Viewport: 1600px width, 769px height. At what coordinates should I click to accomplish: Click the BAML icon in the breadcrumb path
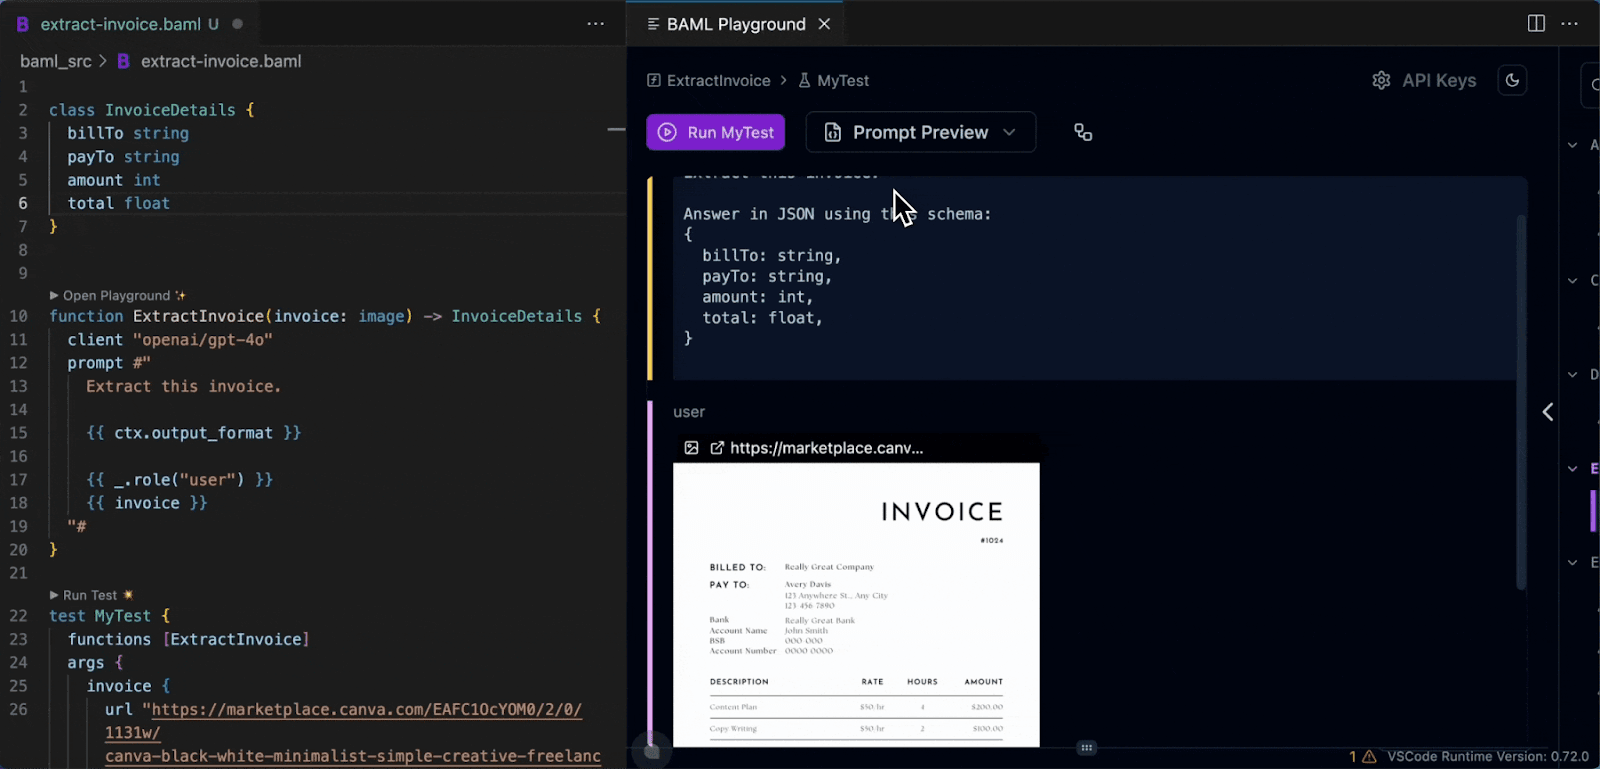point(123,61)
